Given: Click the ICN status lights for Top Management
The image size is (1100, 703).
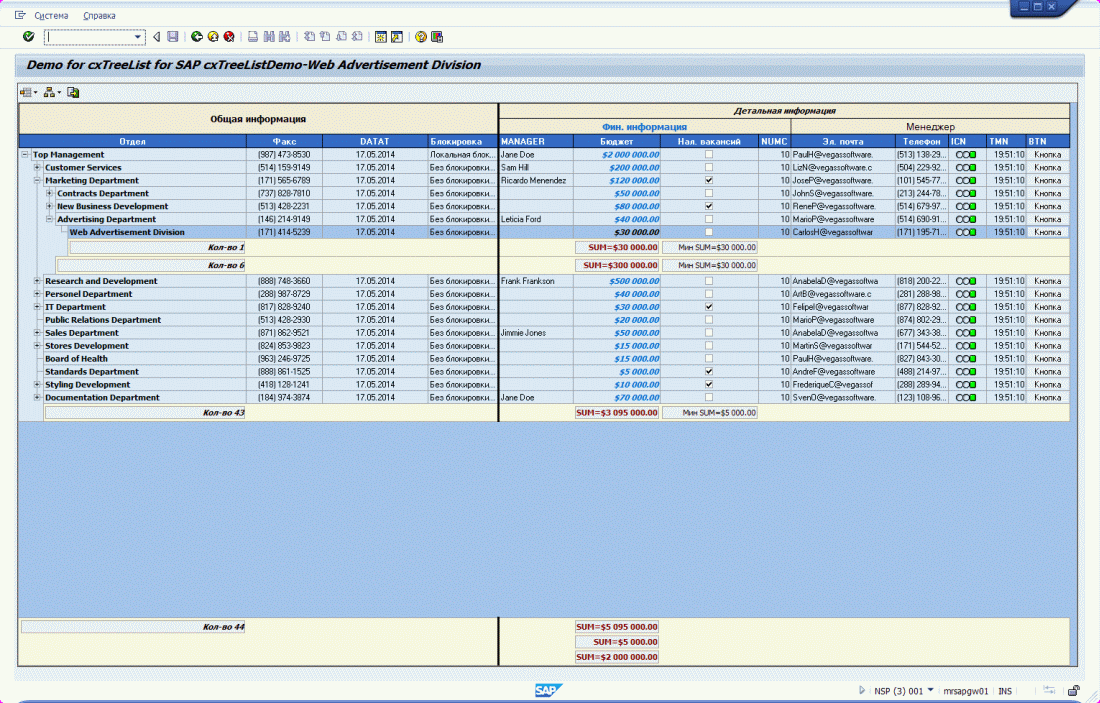Looking at the screenshot, I should click(x=966, y=154).
